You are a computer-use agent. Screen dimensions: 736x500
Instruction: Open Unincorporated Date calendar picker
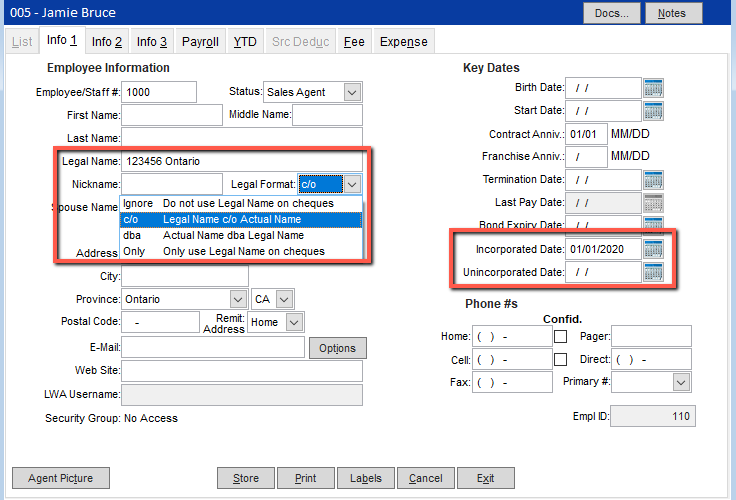tap(653, 272)
